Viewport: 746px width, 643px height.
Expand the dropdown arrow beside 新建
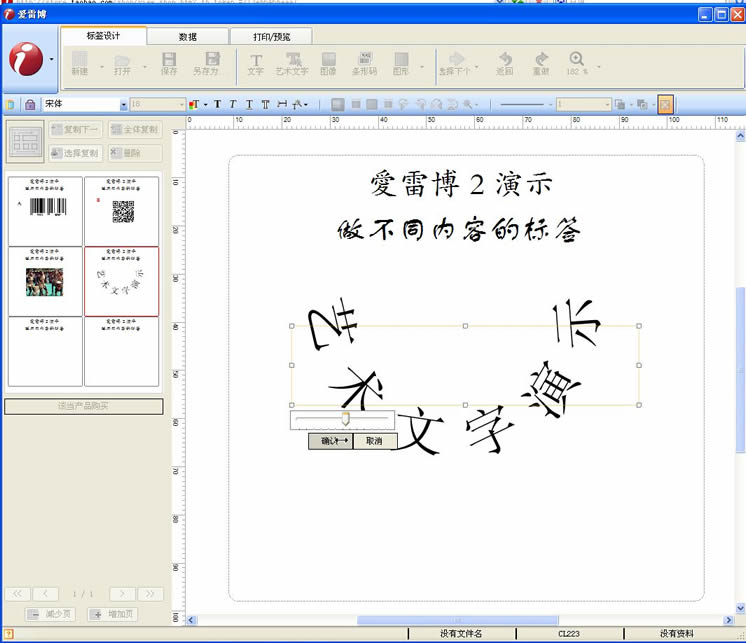click(x=102, y=67)
